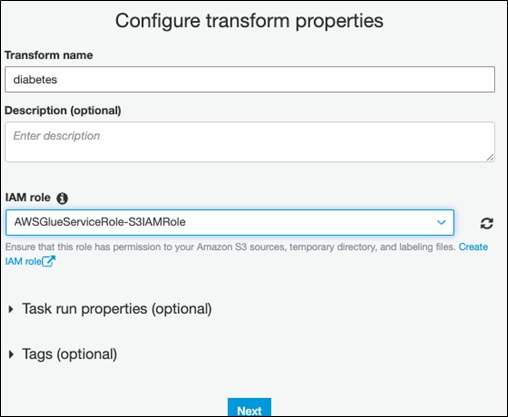Image resolution: width=508 pixels, height=417 pixels.
Task: Open the Create IAM role link
Action: (473, 247)
